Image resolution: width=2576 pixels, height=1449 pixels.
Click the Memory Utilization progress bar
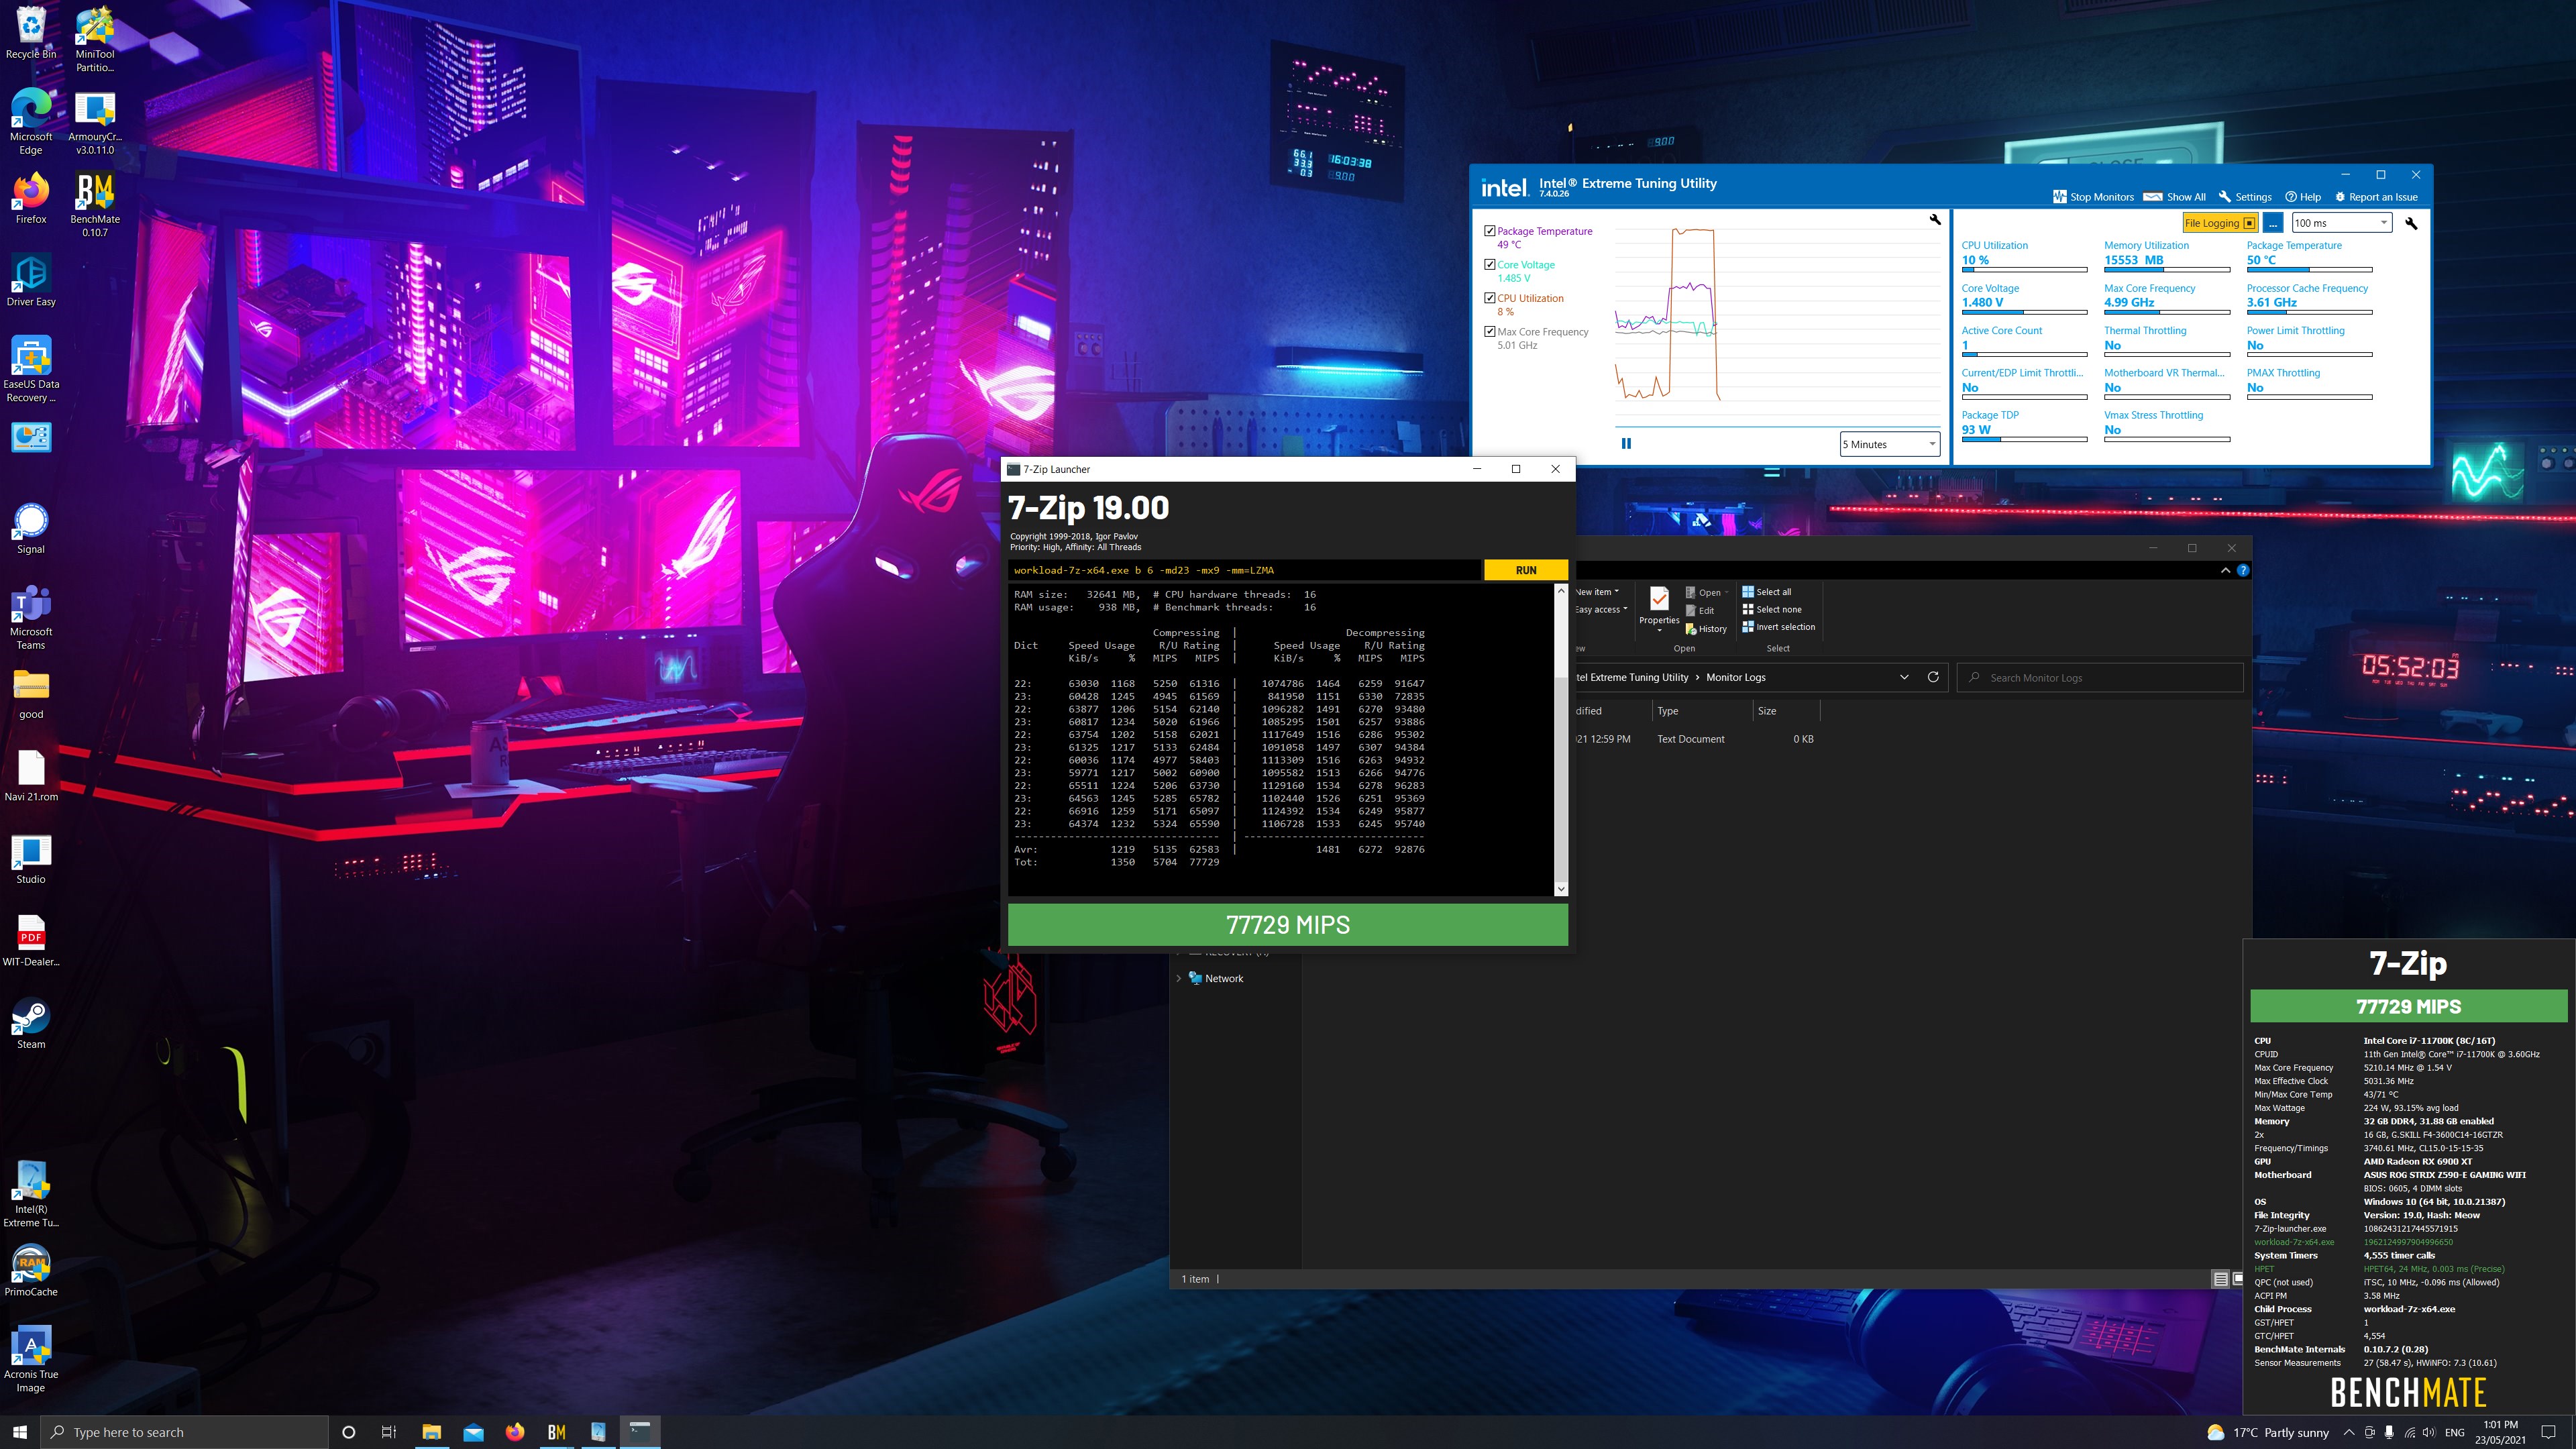(2167, 270)
